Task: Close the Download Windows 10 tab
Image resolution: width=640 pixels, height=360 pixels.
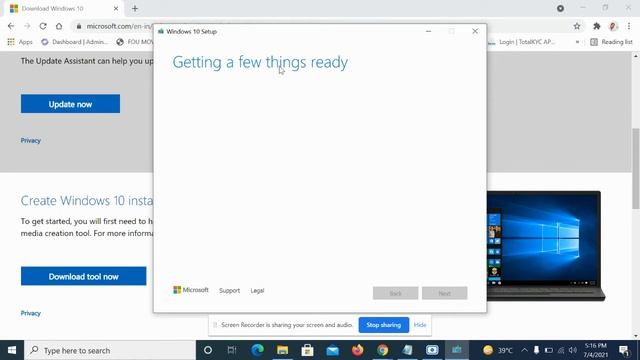Action: click(x=116, y=8)
